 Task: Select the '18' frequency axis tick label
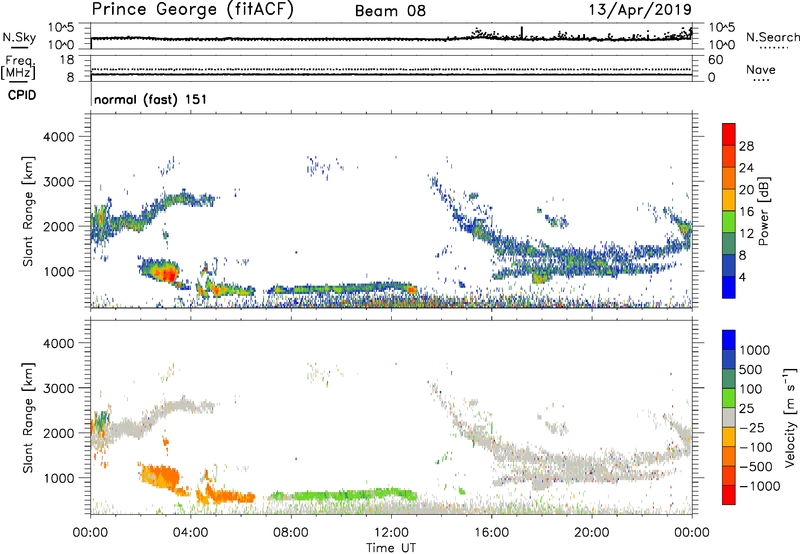67,59
